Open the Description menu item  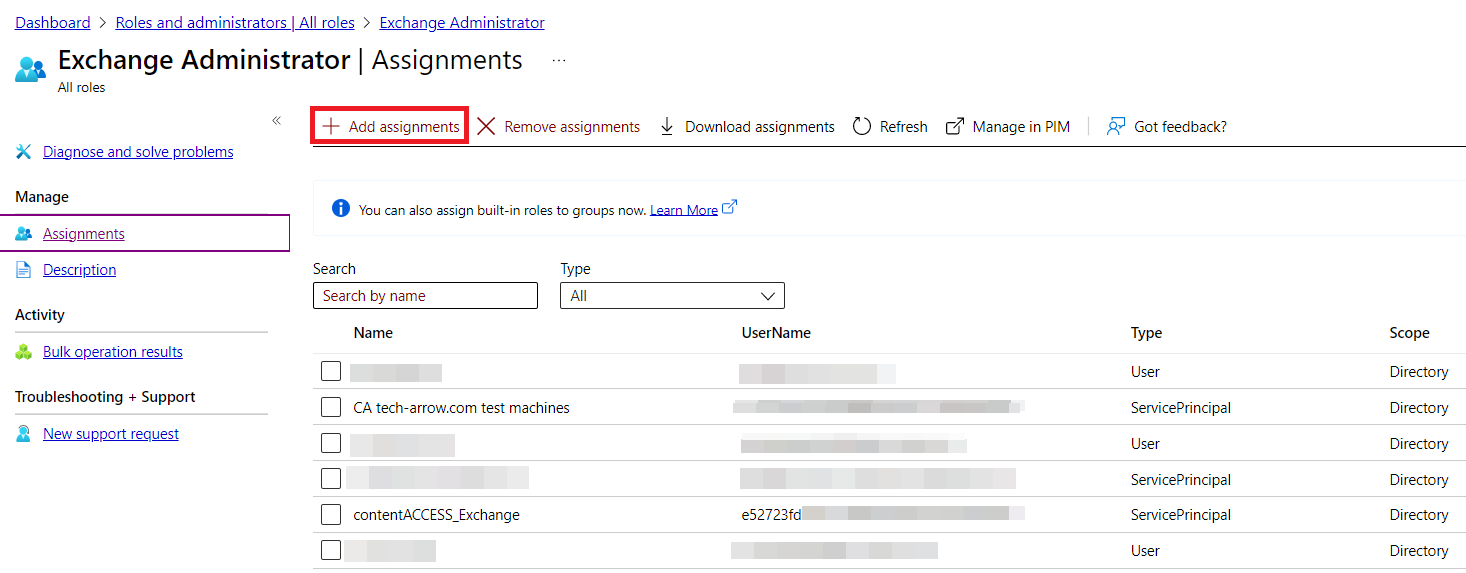point(79,270)
